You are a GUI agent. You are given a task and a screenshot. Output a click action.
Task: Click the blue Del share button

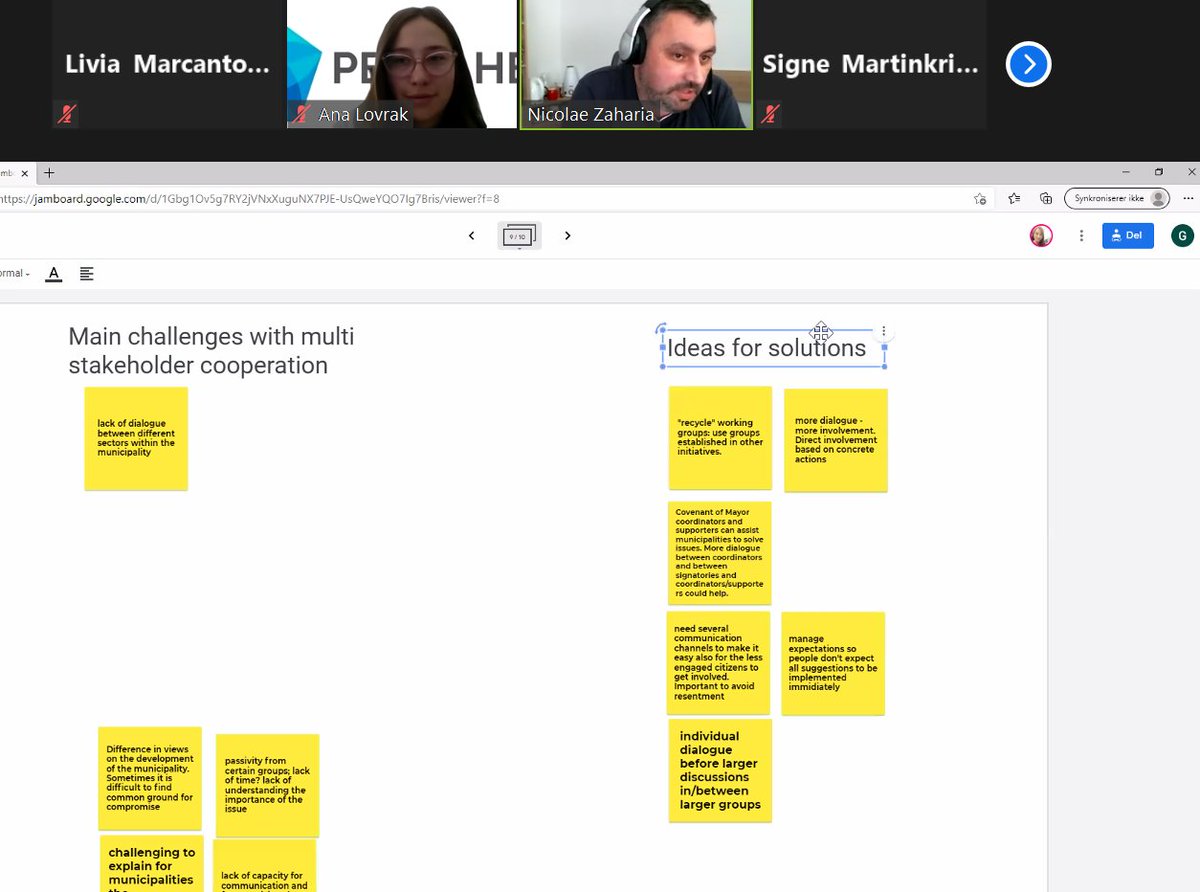pyautogui.click(x=1128, y=236)
